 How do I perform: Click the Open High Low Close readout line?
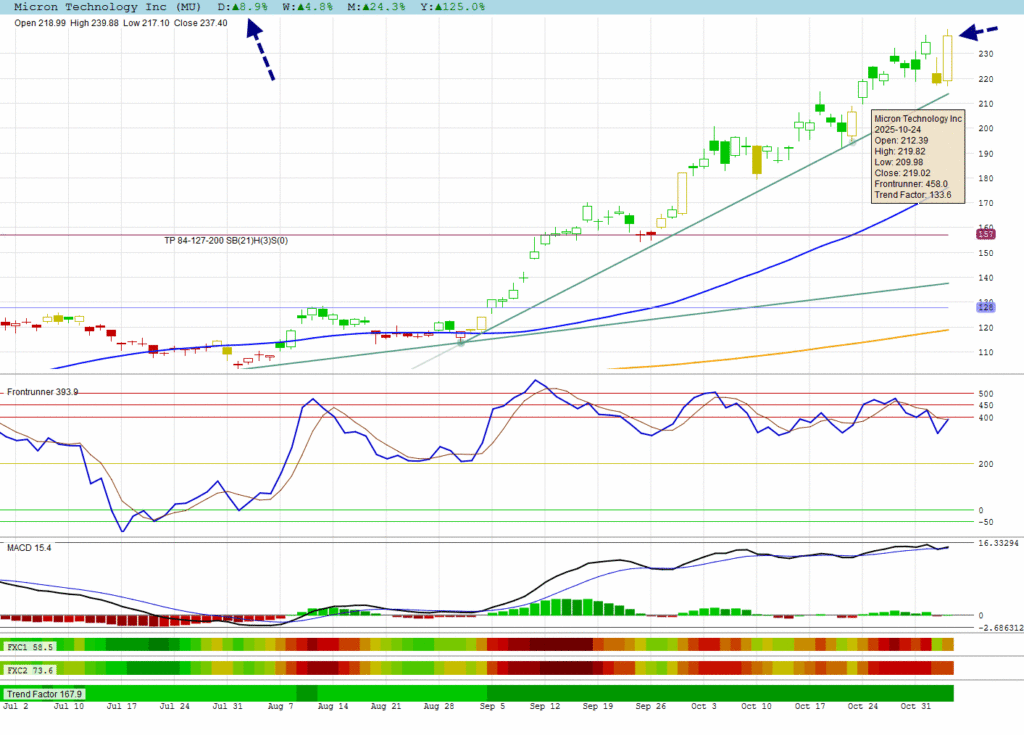pyautogui.click(x=121, y=23)
